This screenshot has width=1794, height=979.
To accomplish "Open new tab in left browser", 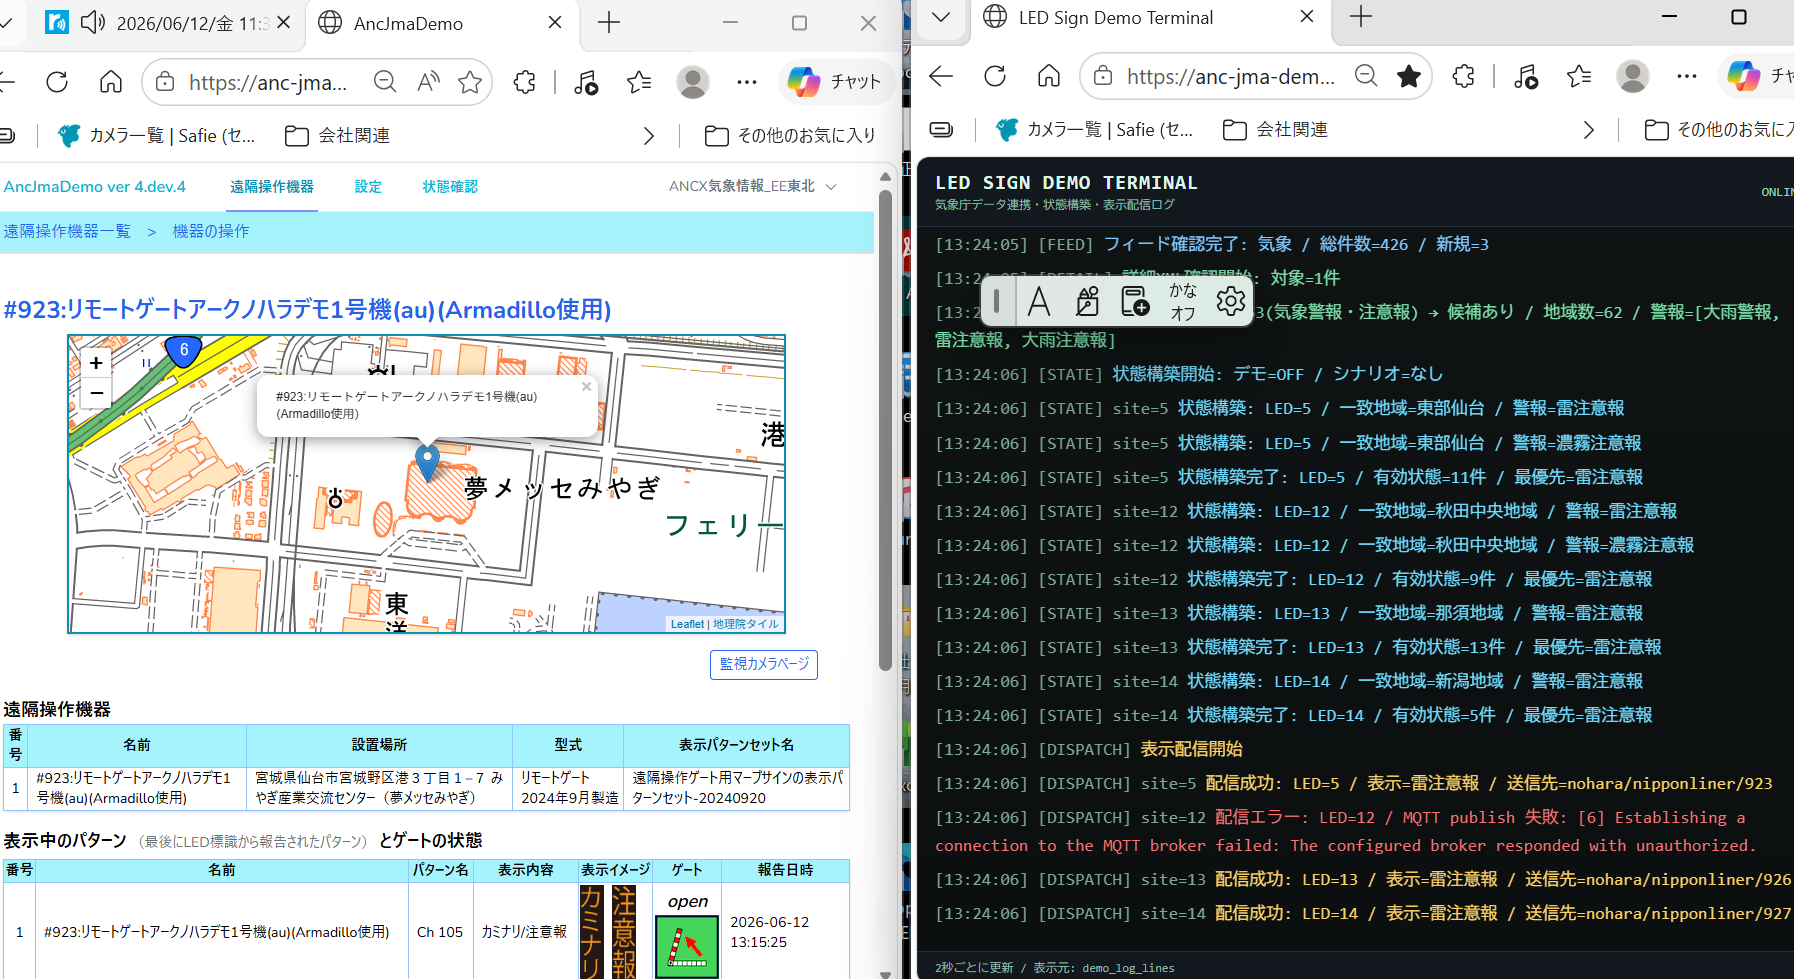I will pyautogui.click(x=609, y=22).
